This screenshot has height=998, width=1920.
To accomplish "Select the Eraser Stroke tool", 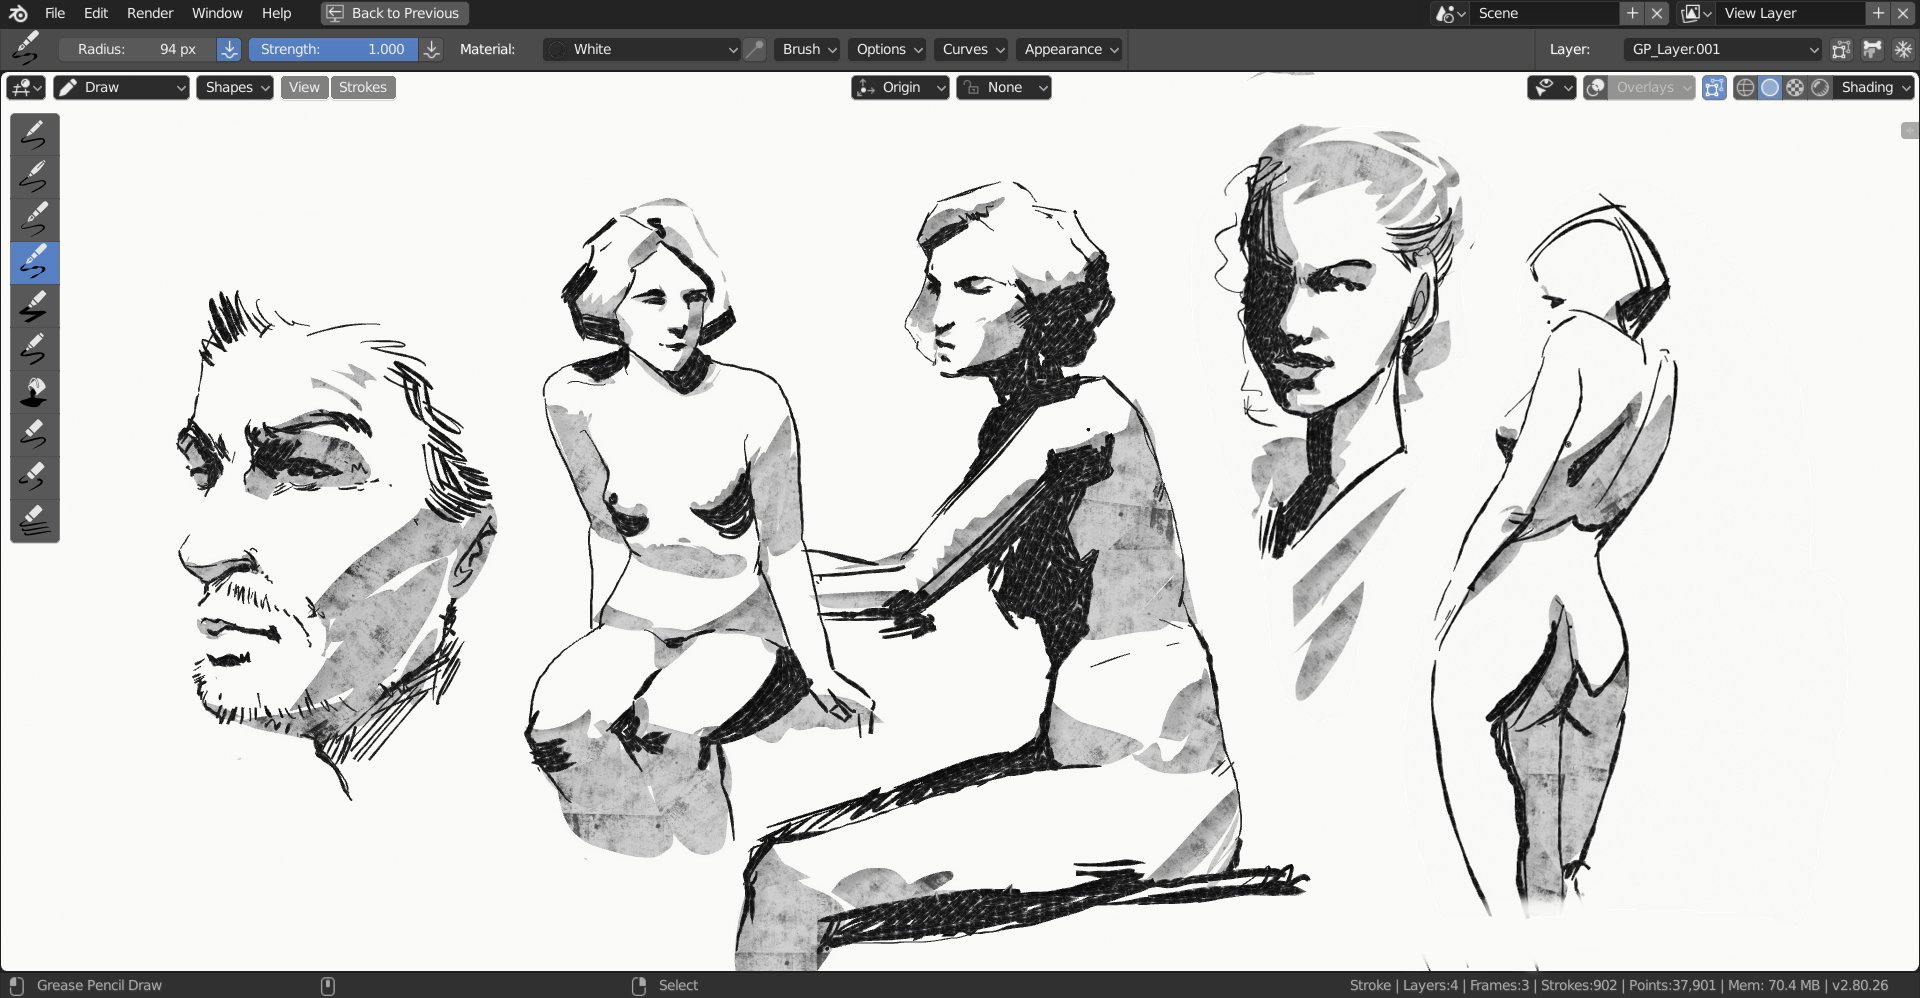I will (34, 521).
